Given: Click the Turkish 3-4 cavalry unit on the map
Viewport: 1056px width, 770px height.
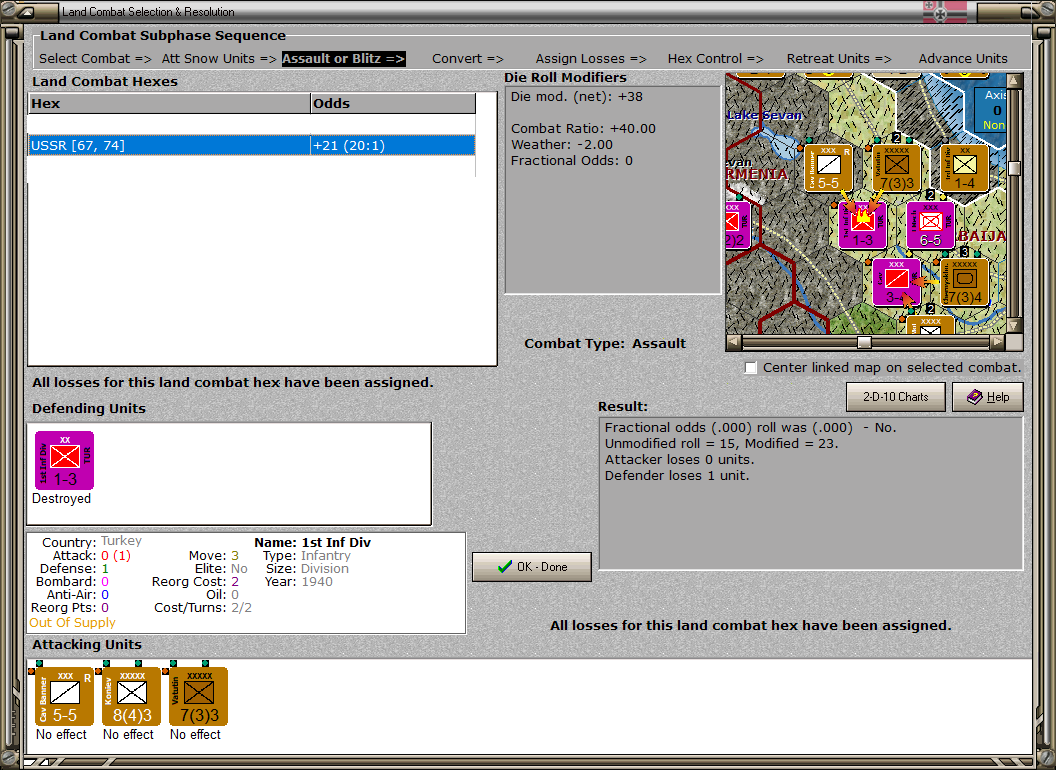Looking at the screenshot, I should (896, 282).
